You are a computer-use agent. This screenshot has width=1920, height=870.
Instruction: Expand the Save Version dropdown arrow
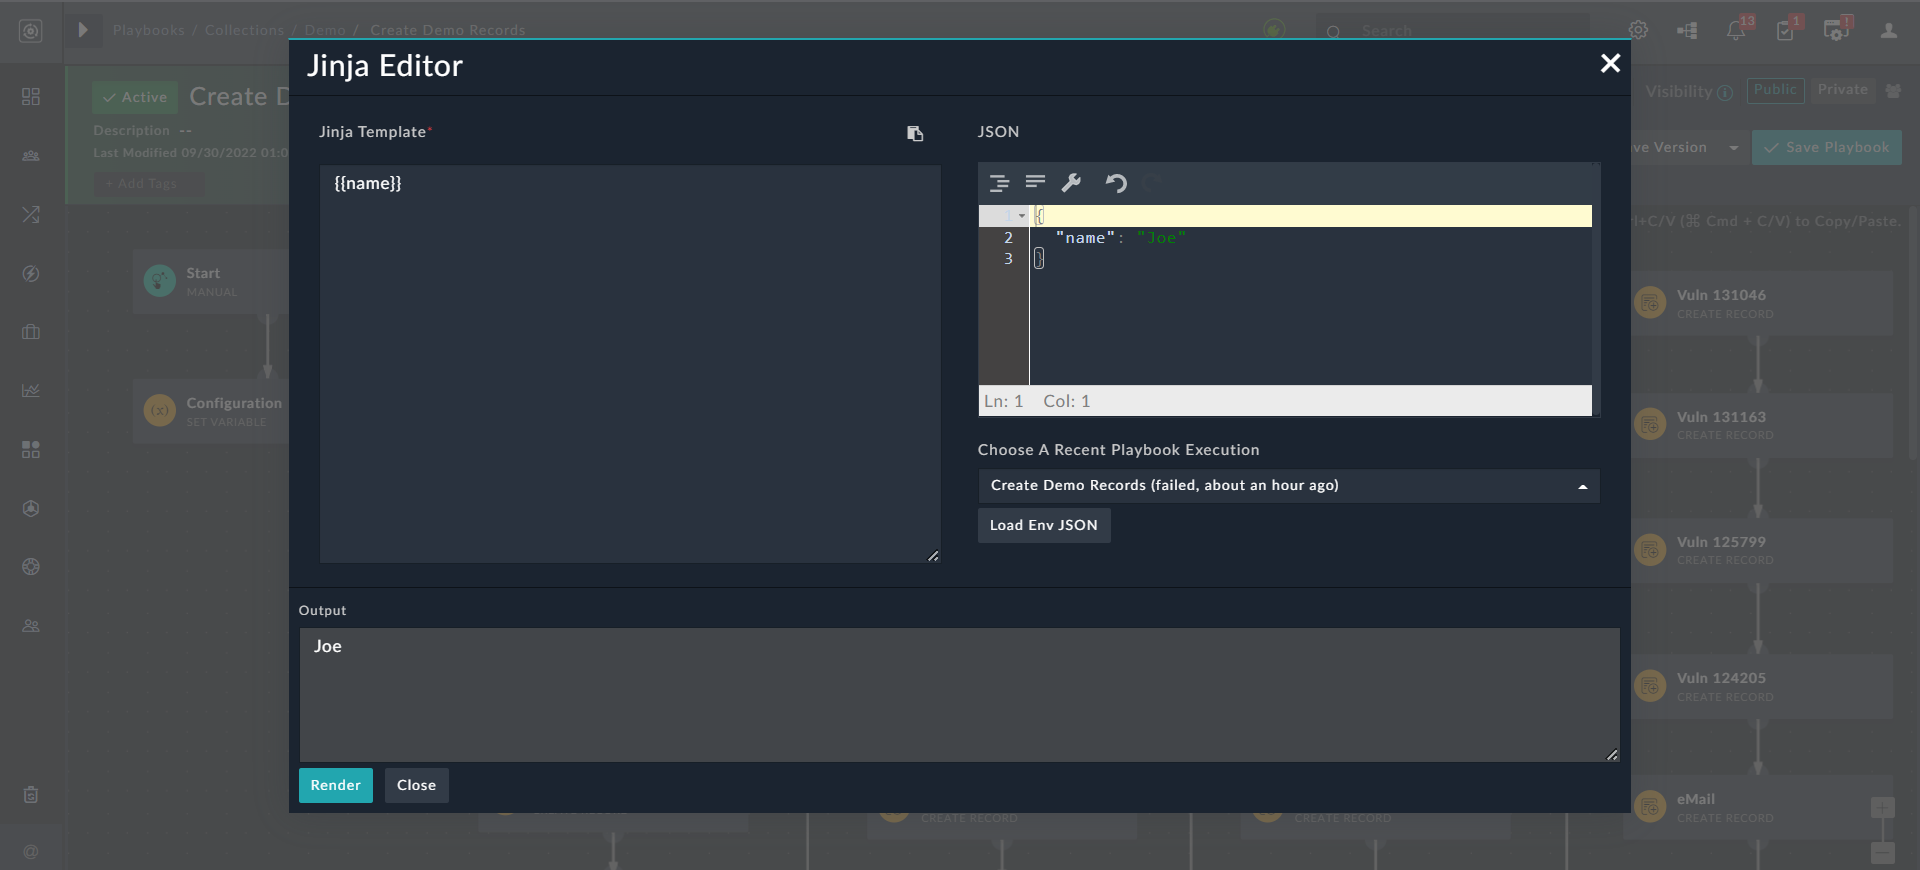[1734, 148]
